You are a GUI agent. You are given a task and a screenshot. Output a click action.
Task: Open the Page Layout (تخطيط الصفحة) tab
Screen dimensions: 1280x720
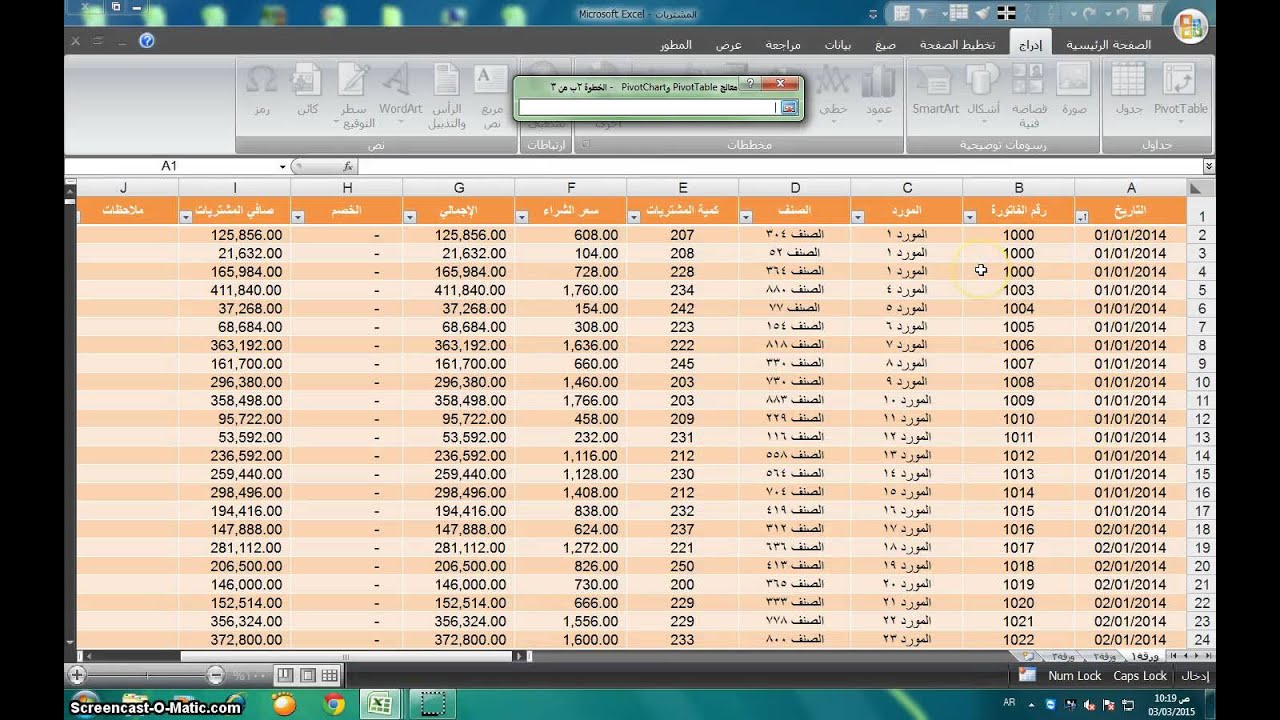[x=957, y=45]
